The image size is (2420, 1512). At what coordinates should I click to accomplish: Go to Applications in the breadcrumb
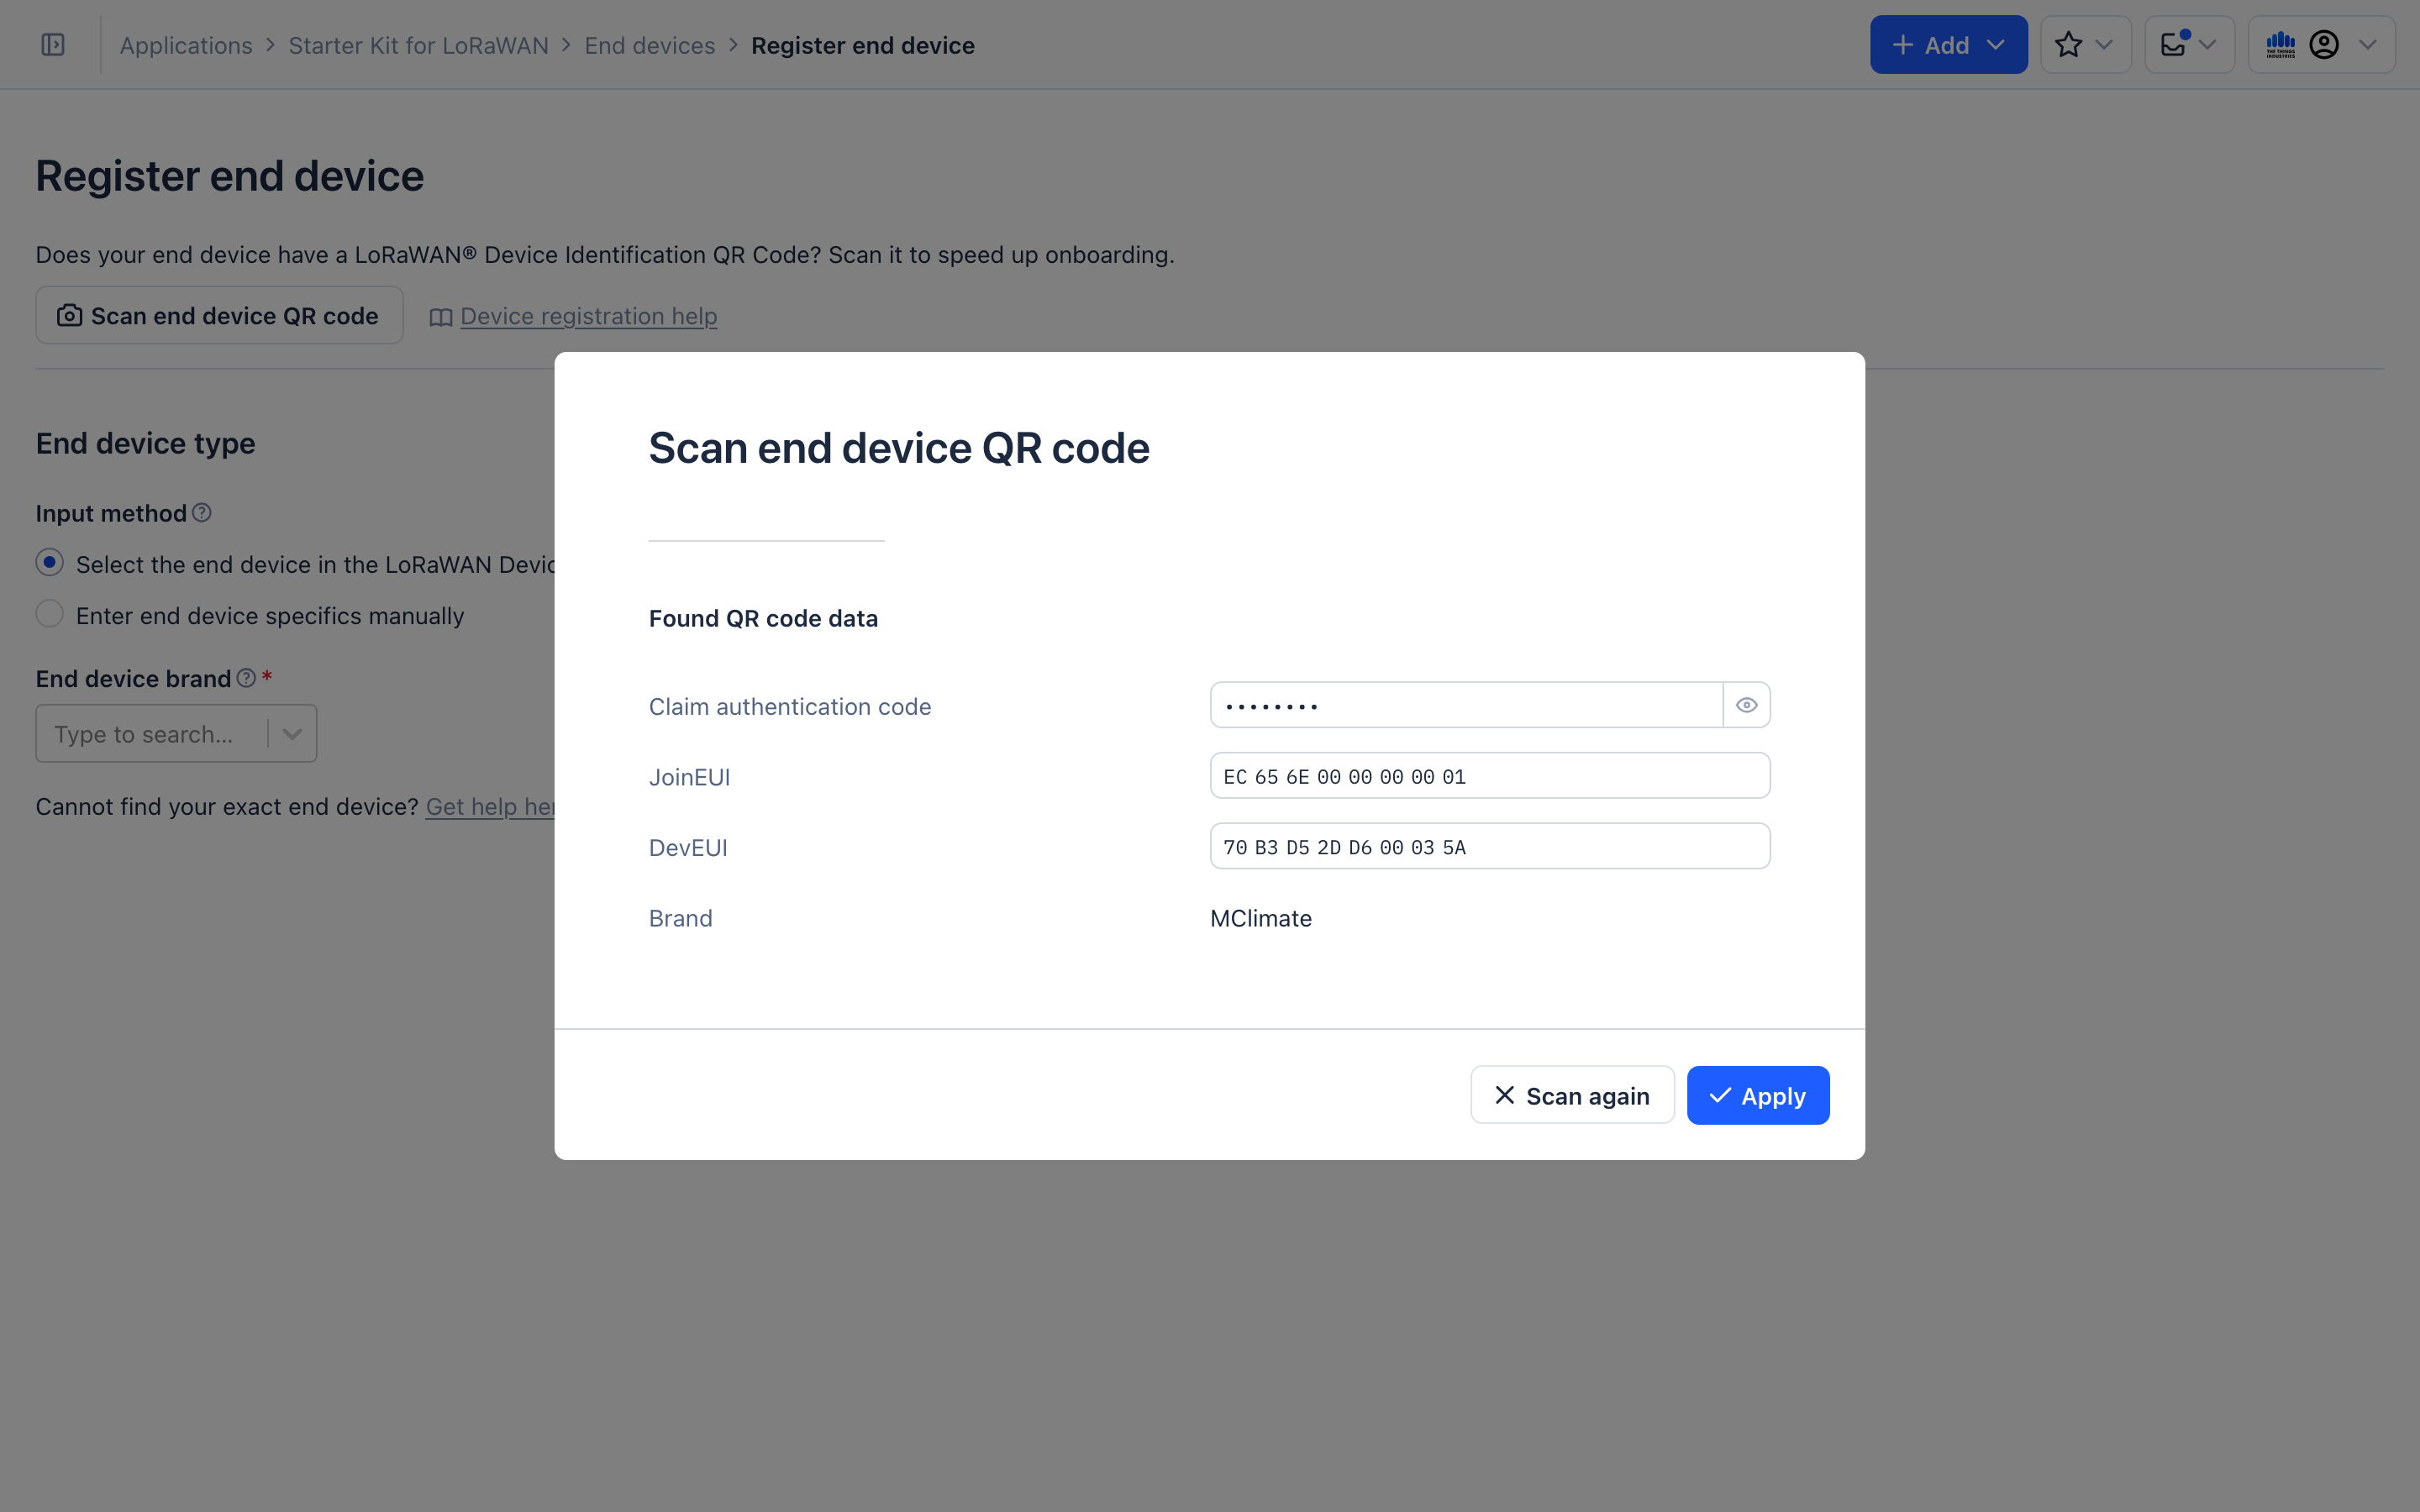pos(186,46)
